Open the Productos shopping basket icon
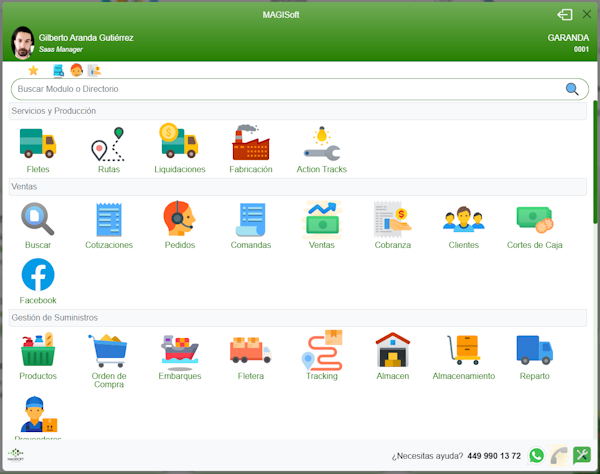This screenshot has width=600, height=474. tap(38, 351)
